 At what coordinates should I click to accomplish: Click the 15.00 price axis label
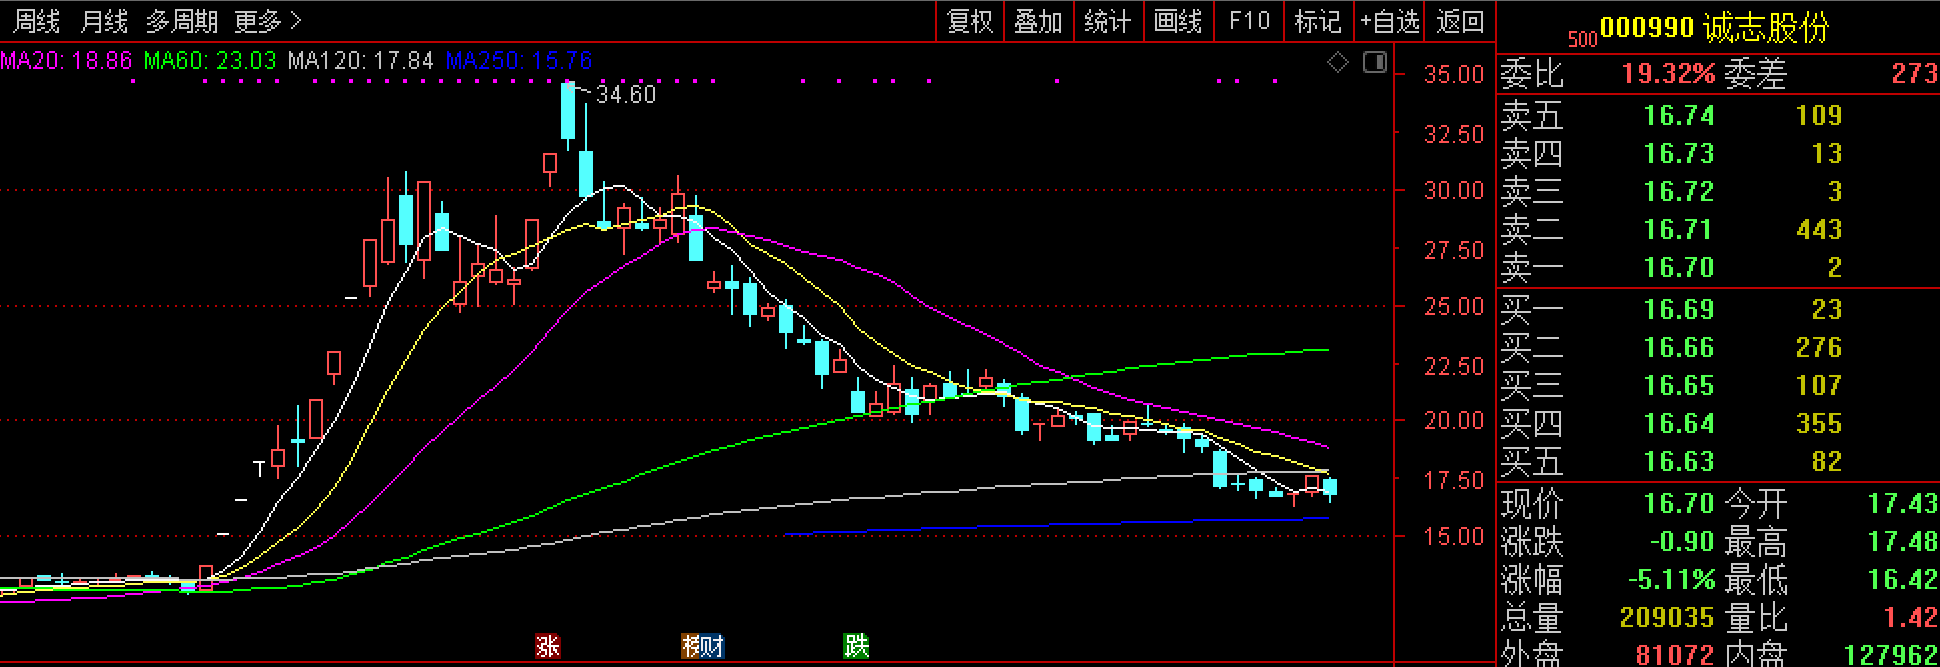pos(1454,537)
